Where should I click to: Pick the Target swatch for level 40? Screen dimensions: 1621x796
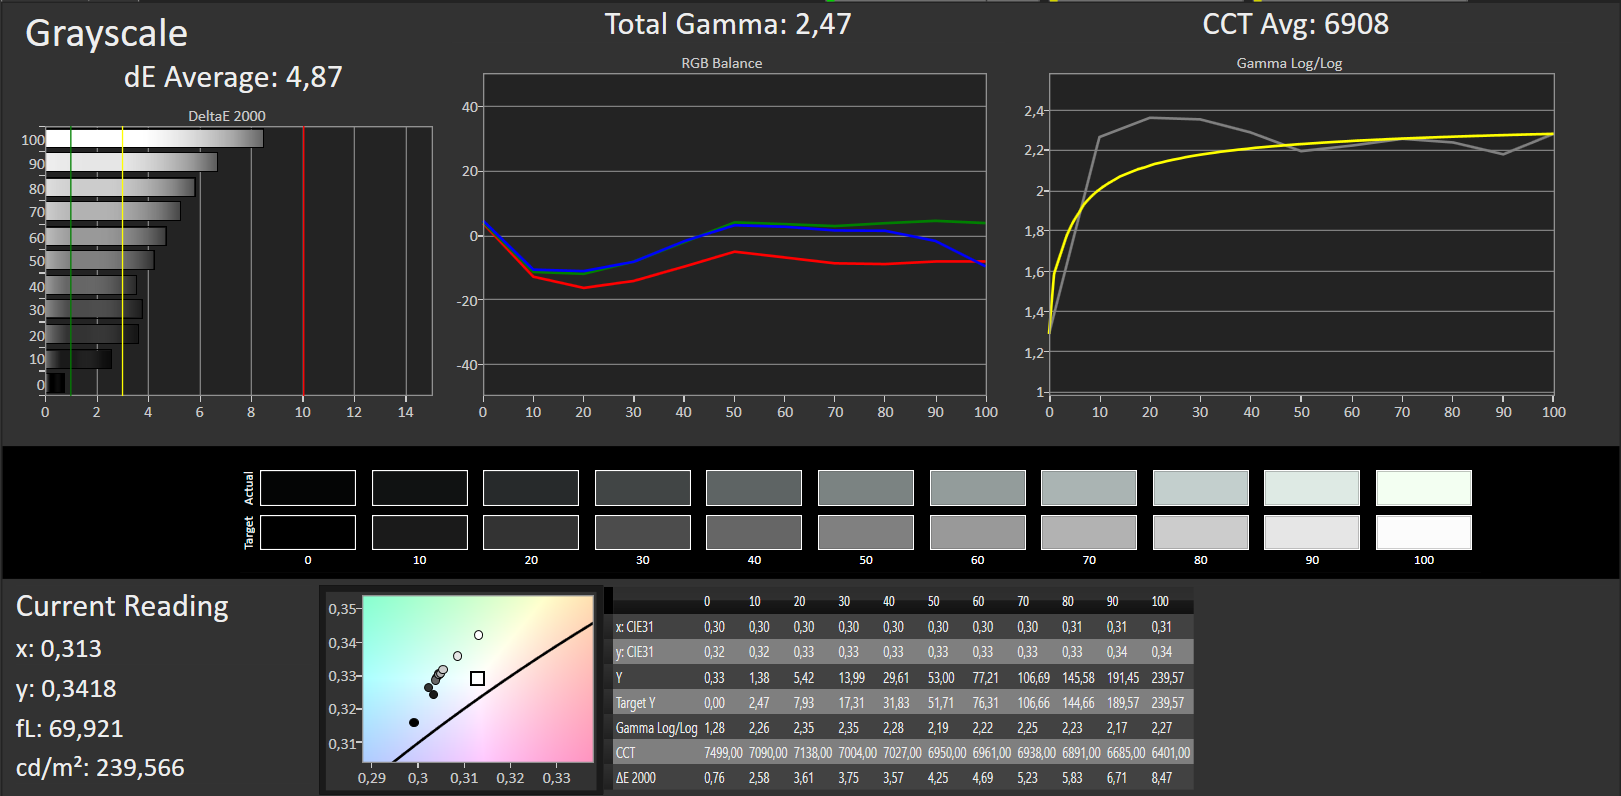754,532
